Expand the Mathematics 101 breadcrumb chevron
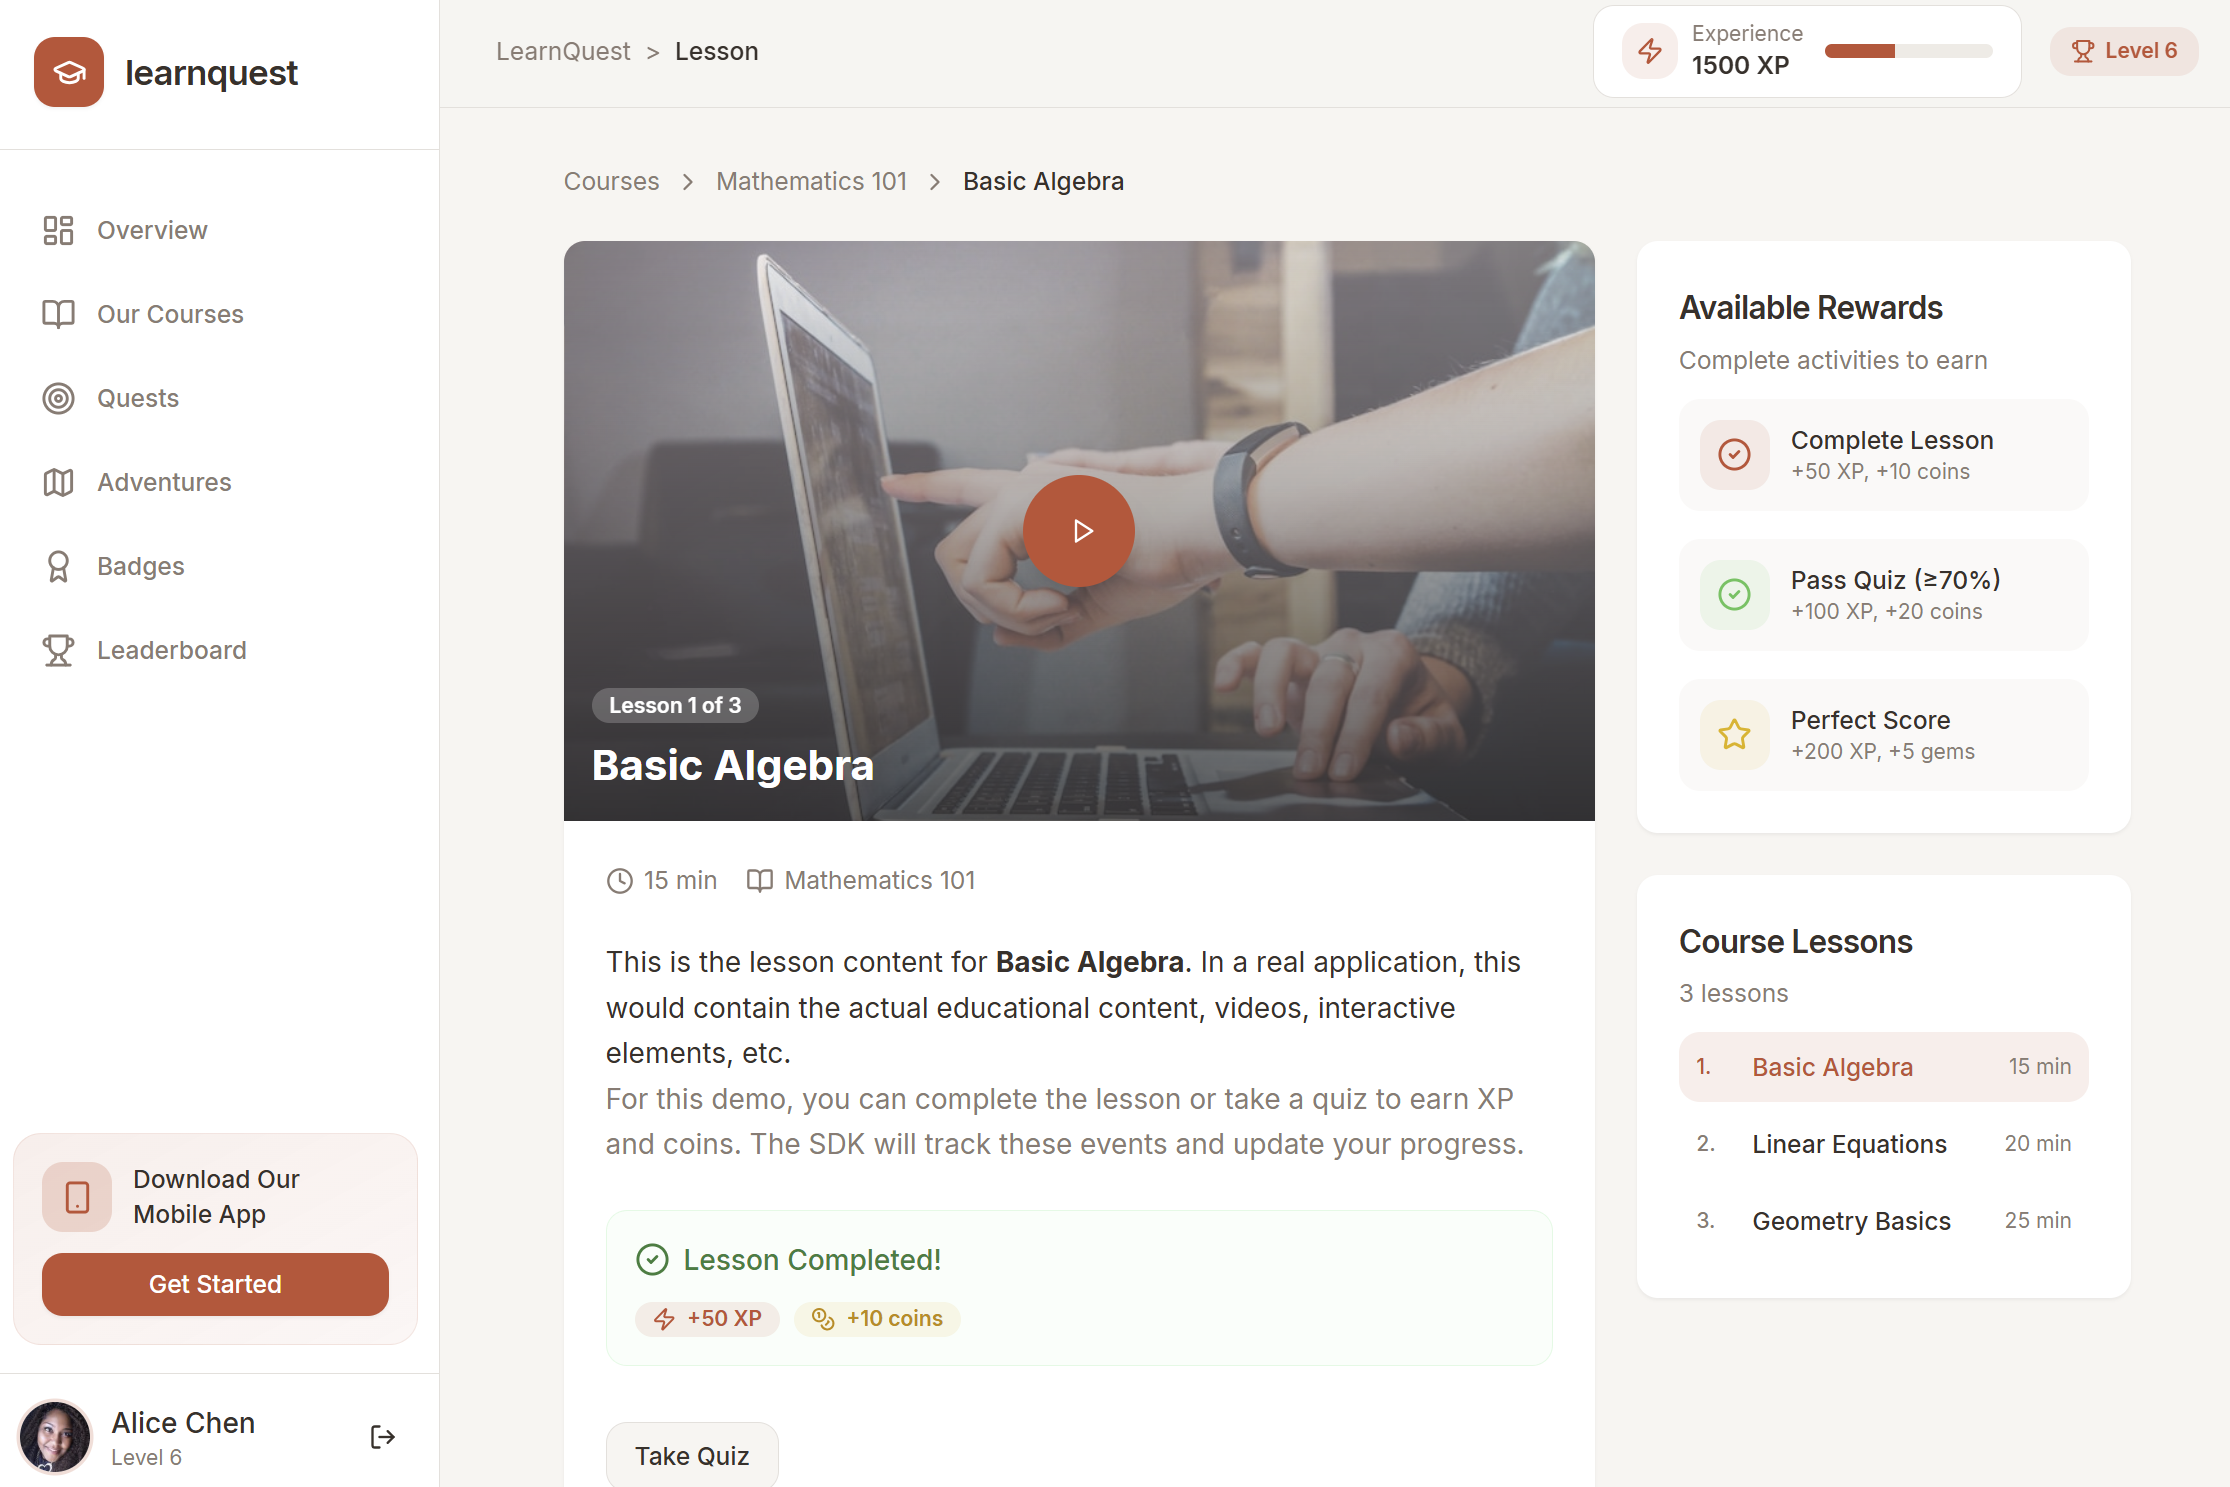This screenshot has height=1487, width=2230. (x=934, y=182)
